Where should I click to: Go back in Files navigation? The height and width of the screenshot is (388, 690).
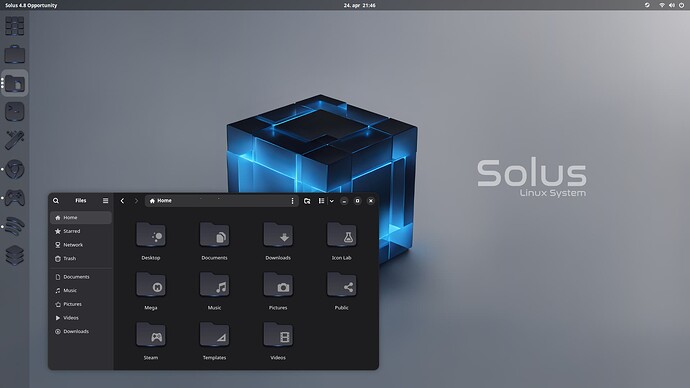click(x=122, y=201)
